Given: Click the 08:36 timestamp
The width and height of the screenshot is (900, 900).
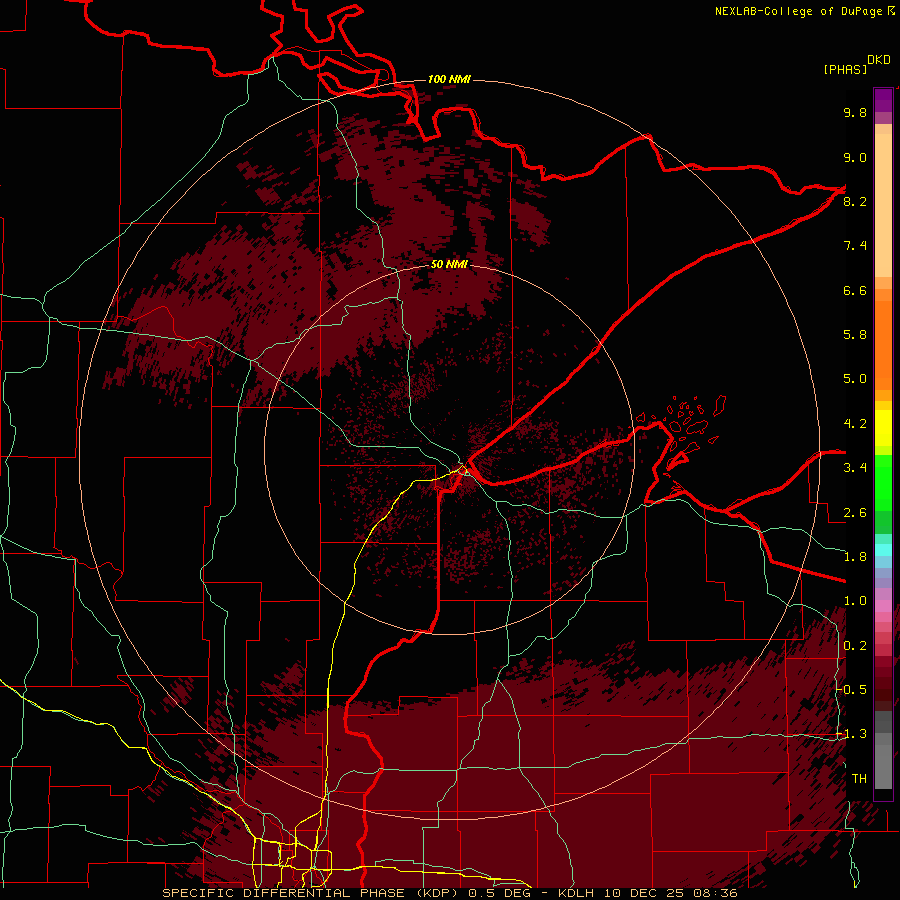Looking at the screenshot, I should point(715,893).
